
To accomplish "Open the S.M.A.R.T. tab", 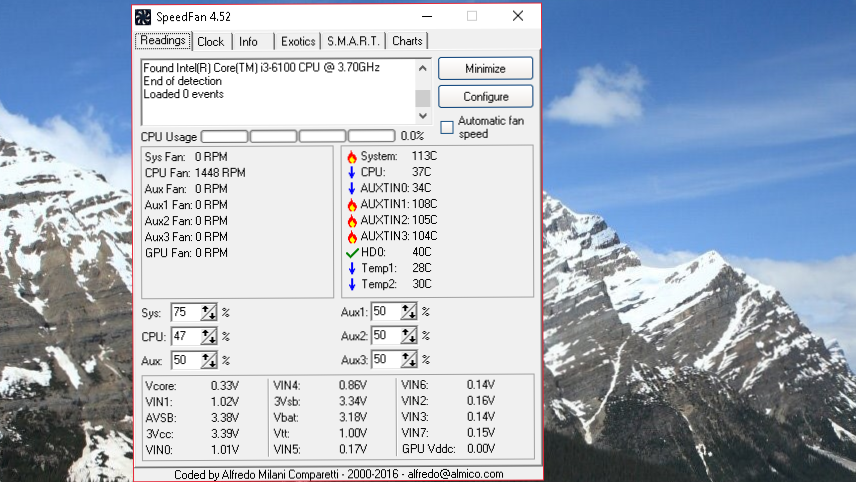I will click(x=353, y=41).
